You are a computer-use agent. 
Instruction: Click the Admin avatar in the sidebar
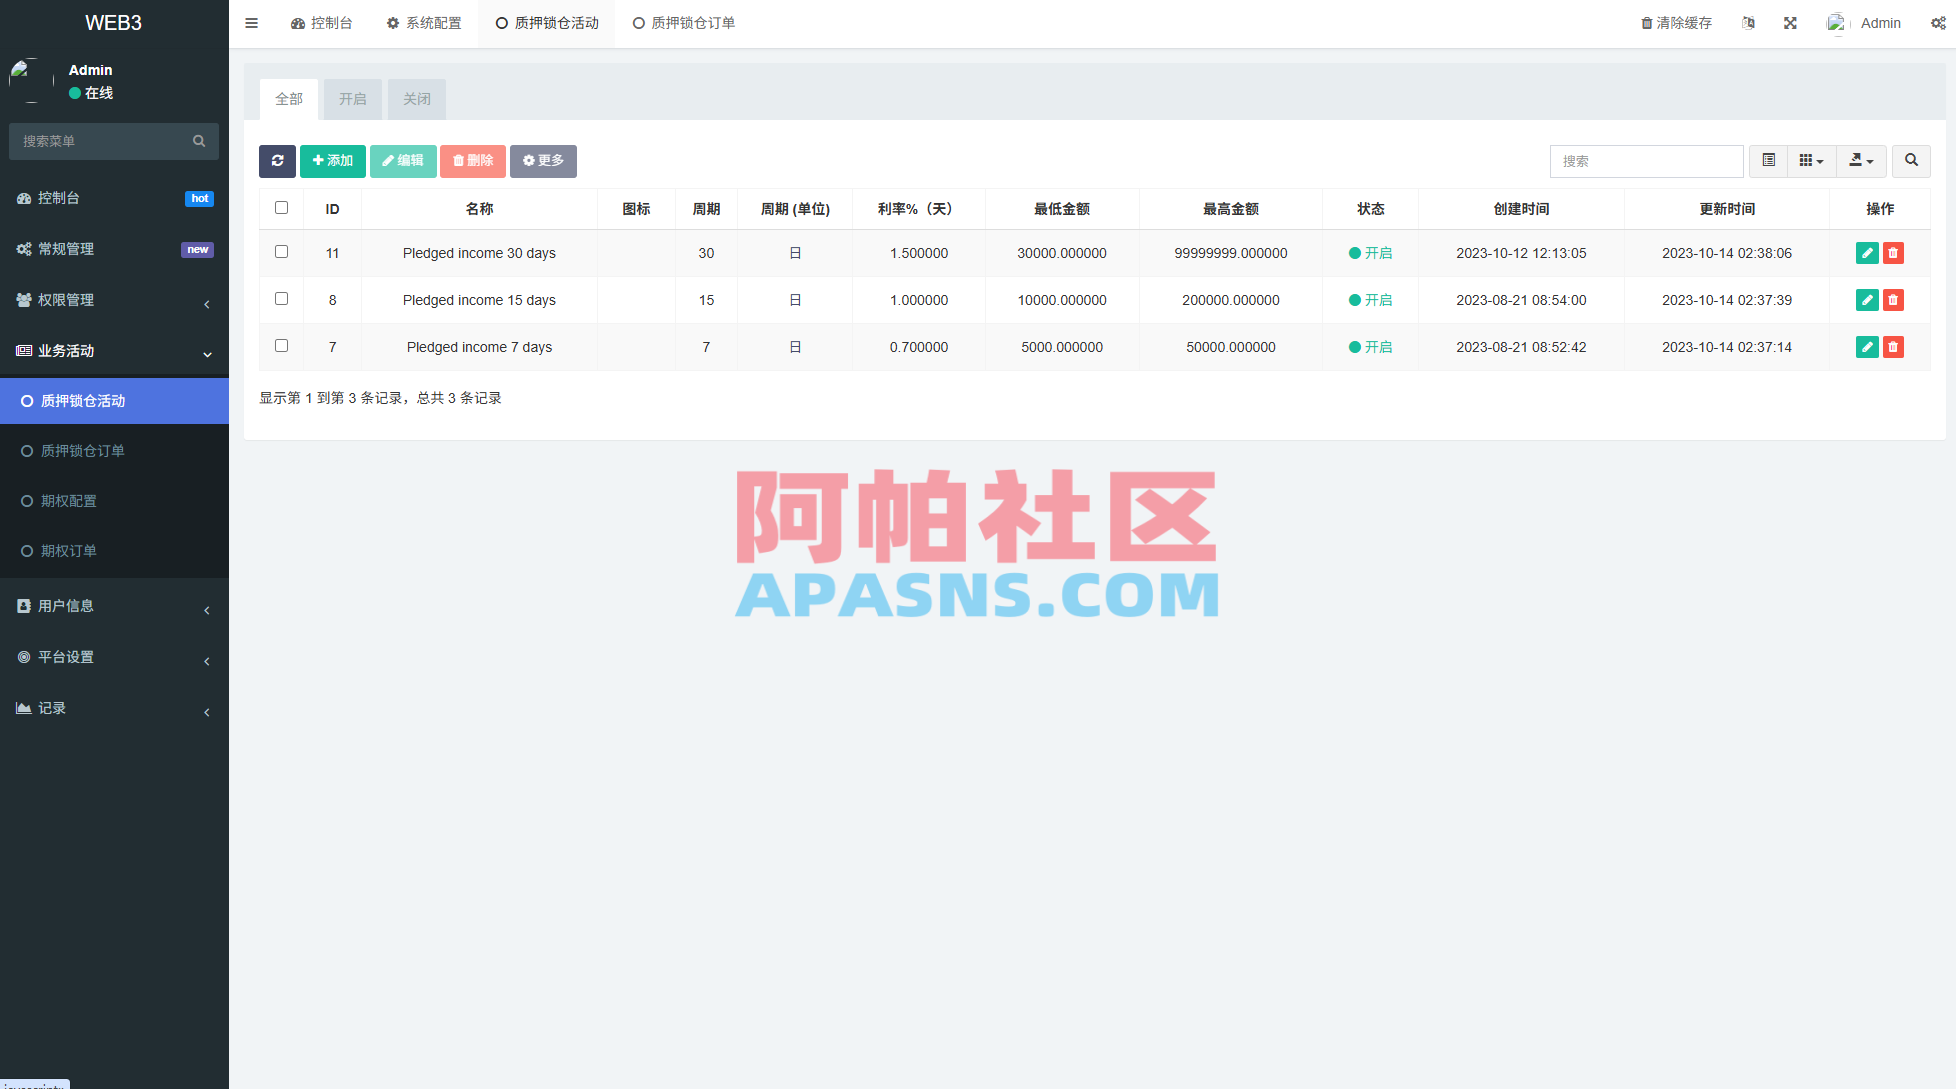[x=31, y=81]
